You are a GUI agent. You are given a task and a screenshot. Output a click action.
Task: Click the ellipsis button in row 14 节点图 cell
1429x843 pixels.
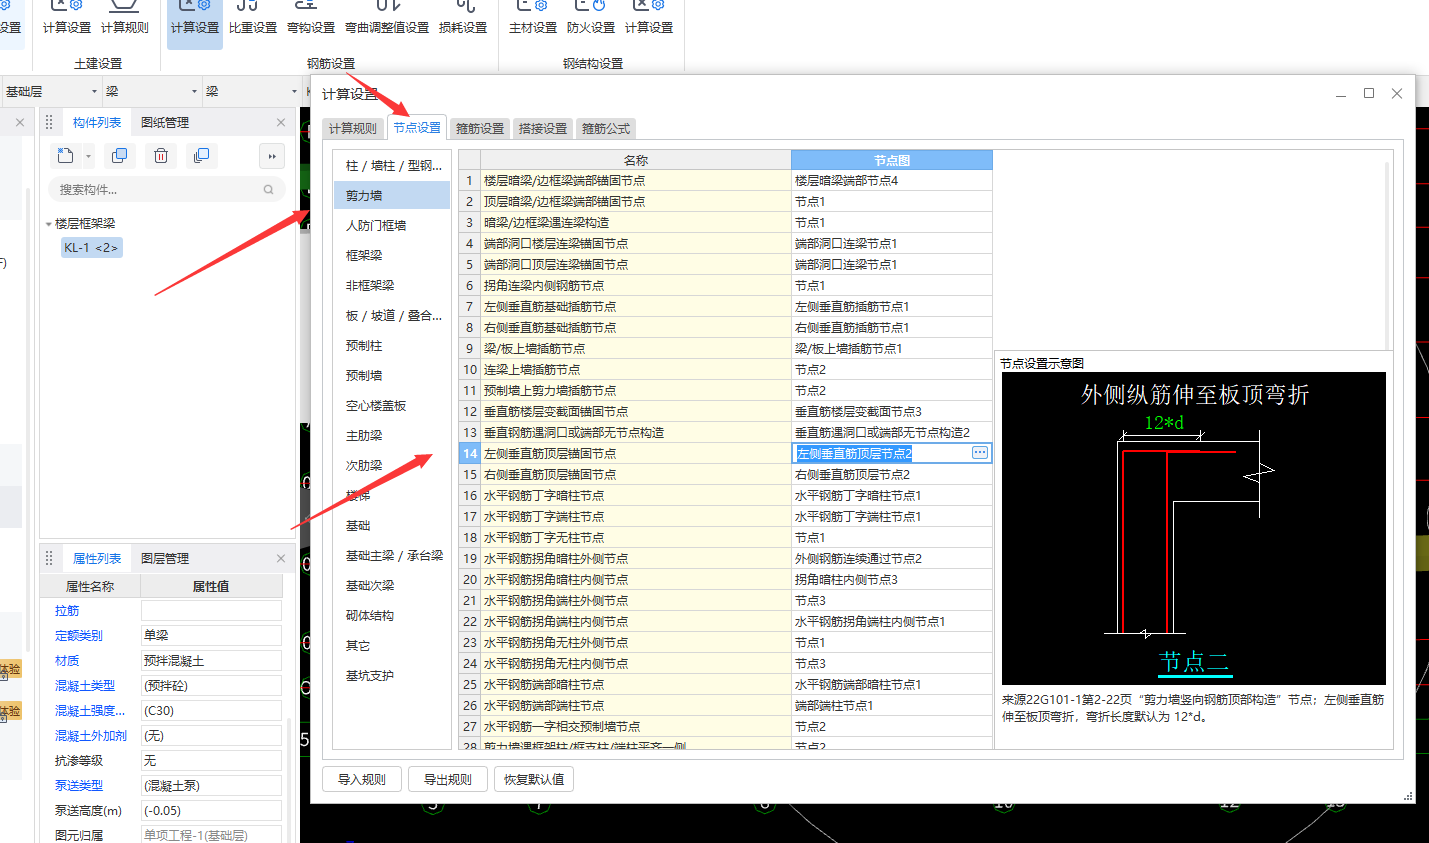tap(980, 453)
